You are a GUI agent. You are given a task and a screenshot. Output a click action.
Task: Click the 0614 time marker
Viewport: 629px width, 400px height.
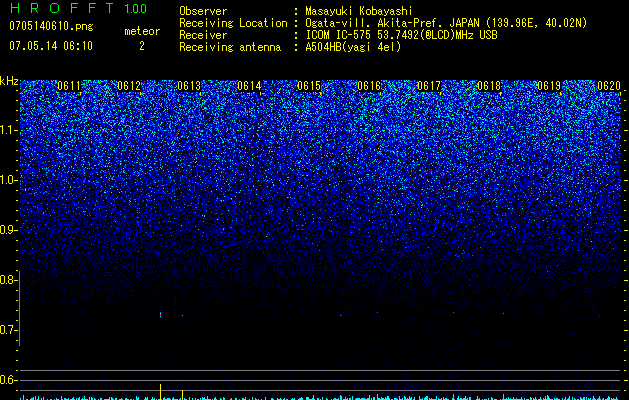(x=249, y=86)
